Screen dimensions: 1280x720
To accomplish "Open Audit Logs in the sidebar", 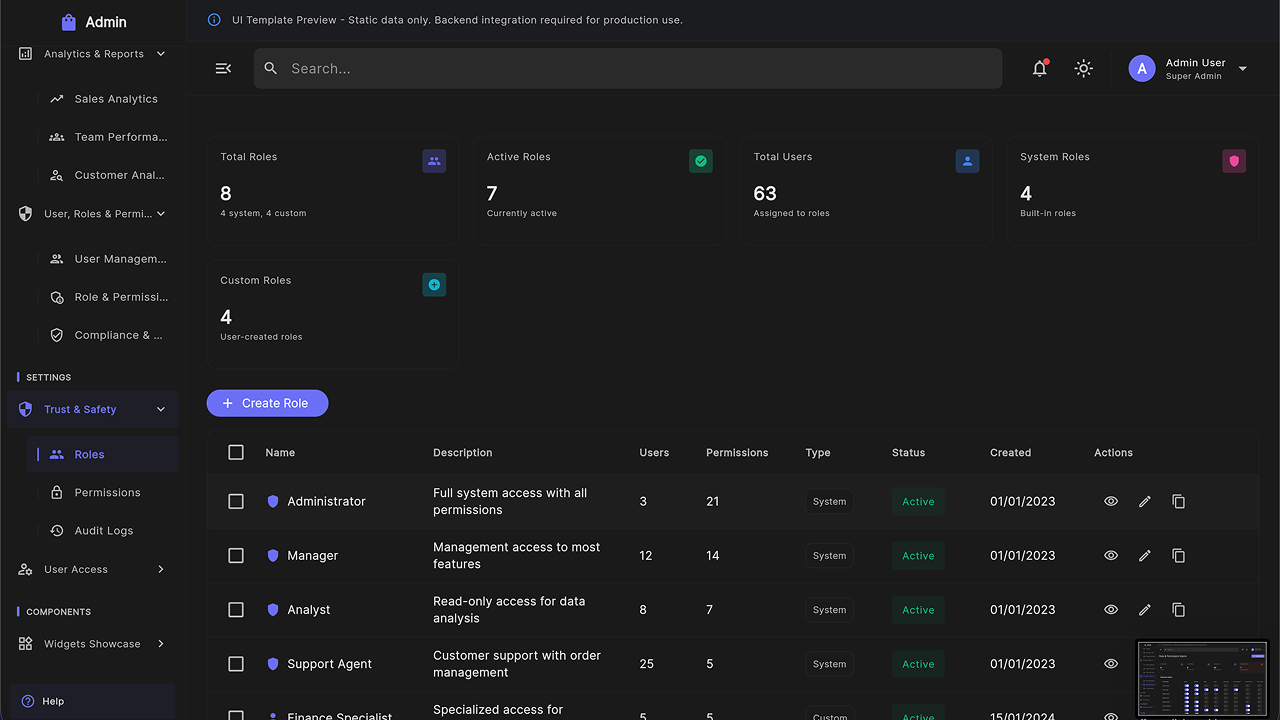I will coord(104,531).
